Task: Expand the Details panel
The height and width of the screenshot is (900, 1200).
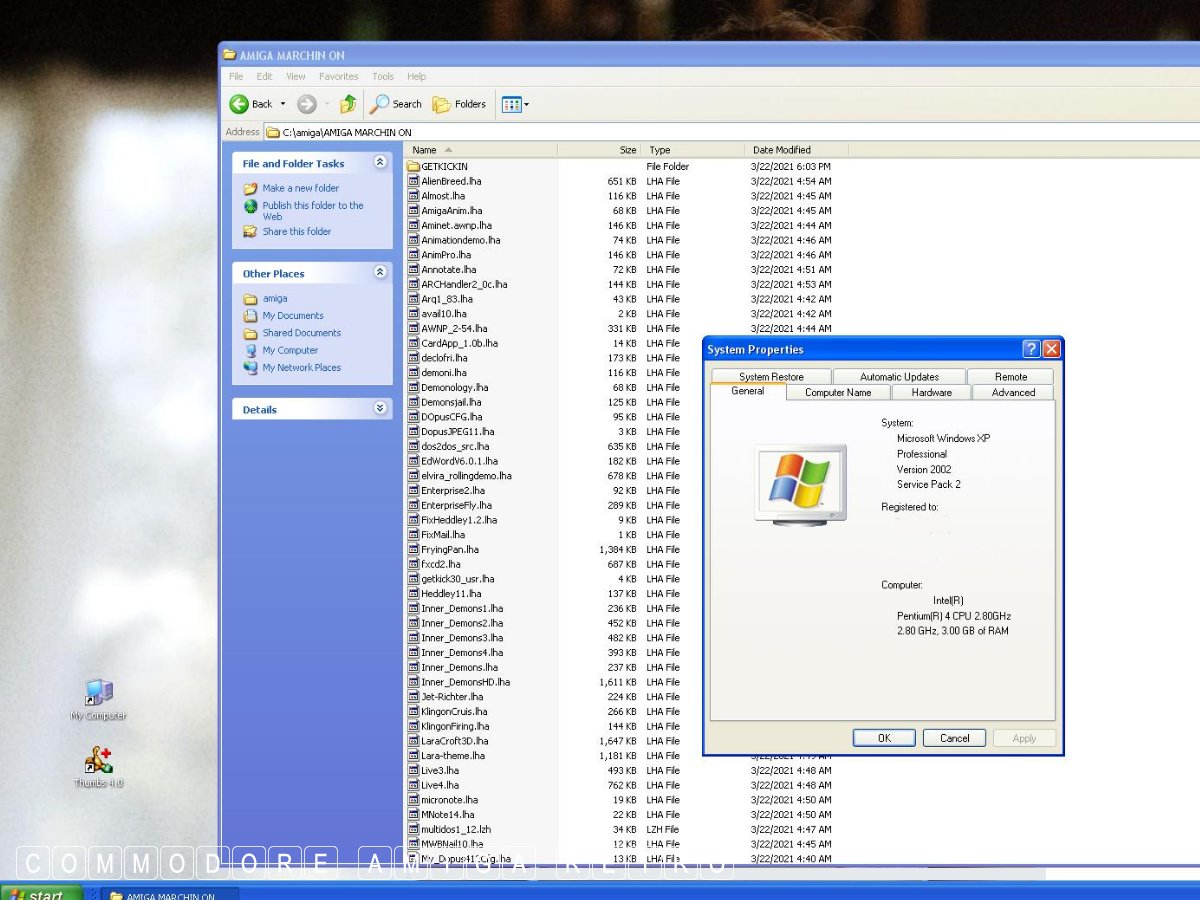Action: tap(380, 409)
